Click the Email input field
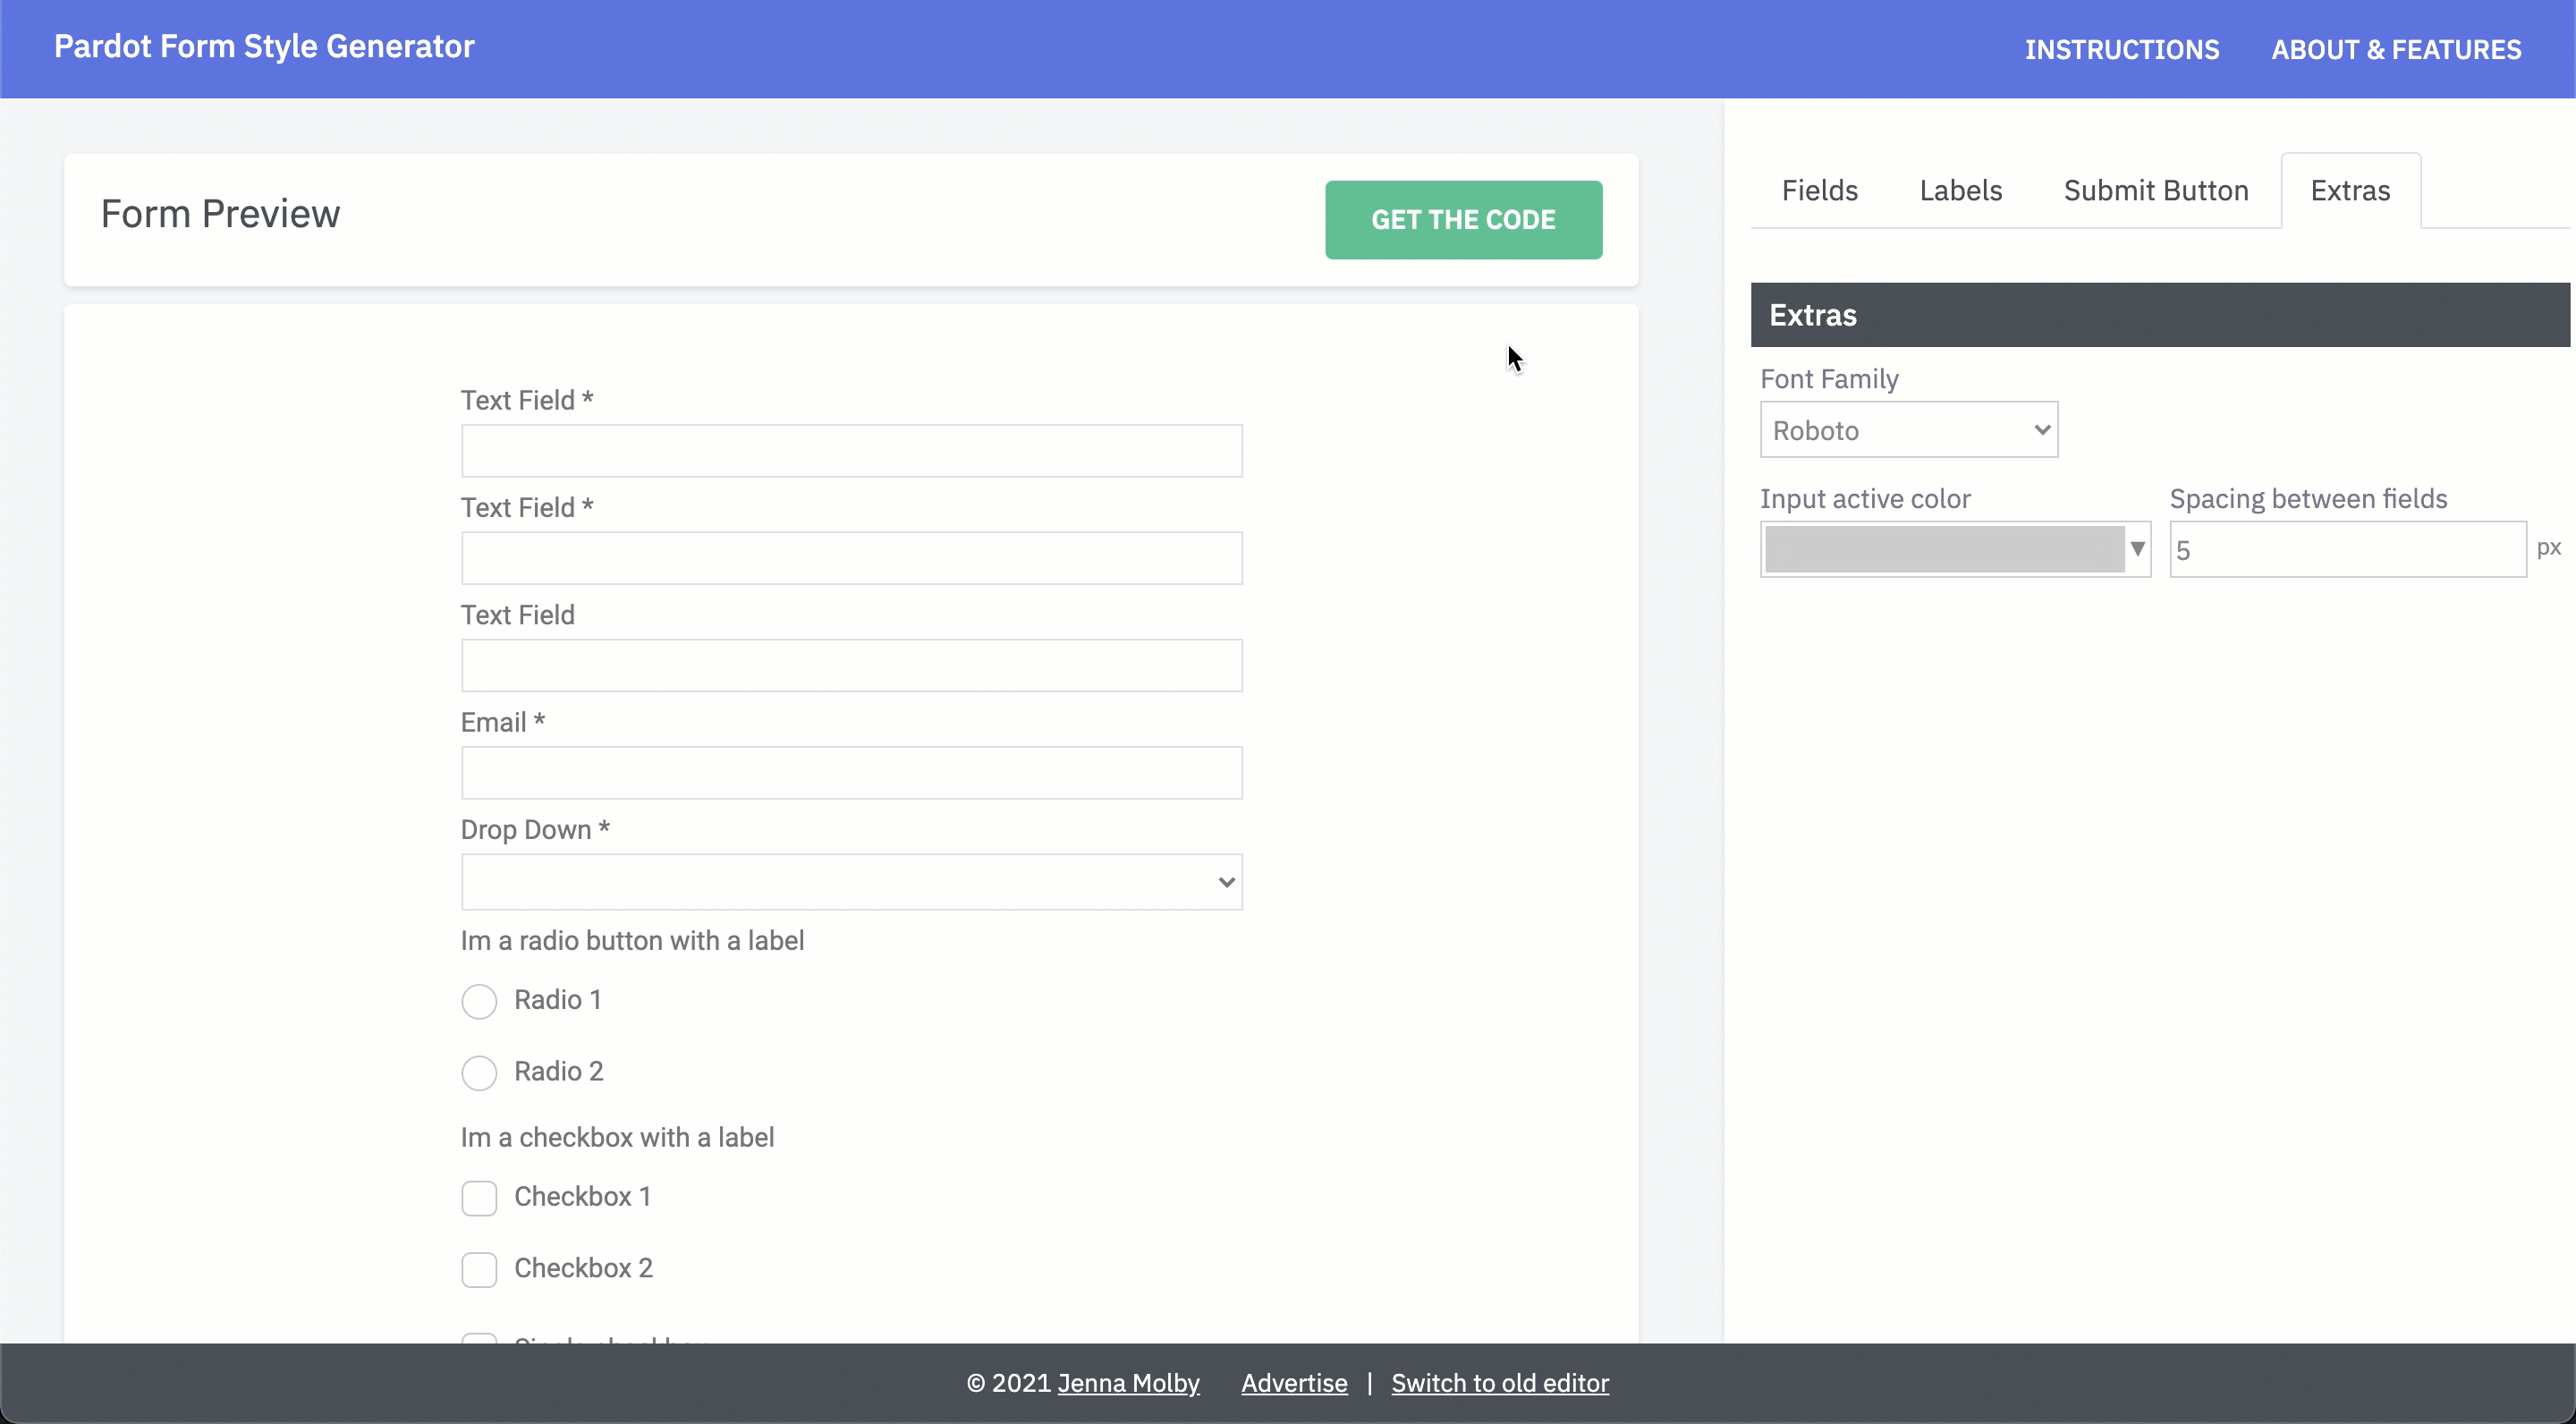 tap(851, 773)
